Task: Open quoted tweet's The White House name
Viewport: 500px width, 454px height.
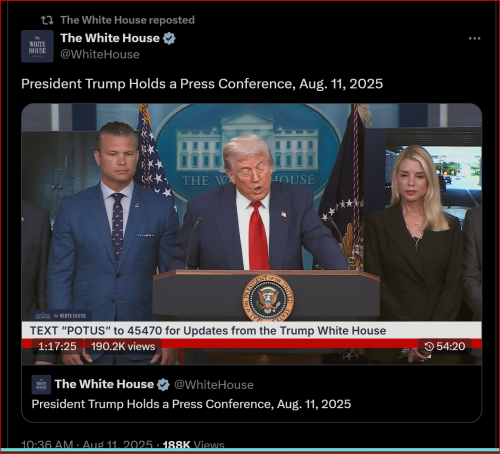Action: (104, 384)
